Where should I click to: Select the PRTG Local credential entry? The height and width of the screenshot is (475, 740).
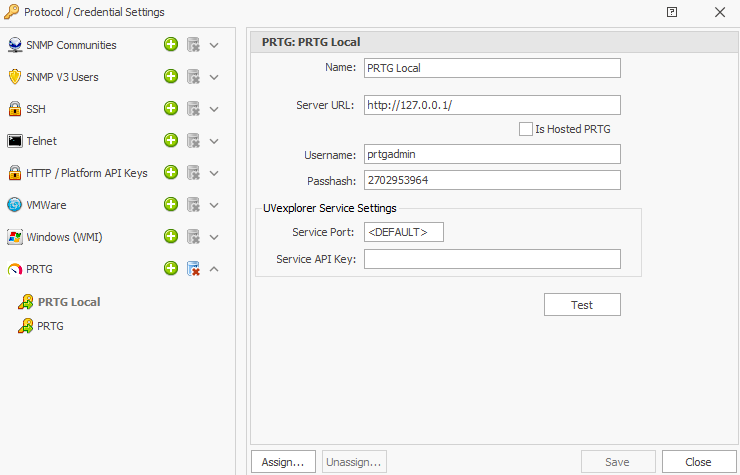pyautogui.click(x=59, y=302)
